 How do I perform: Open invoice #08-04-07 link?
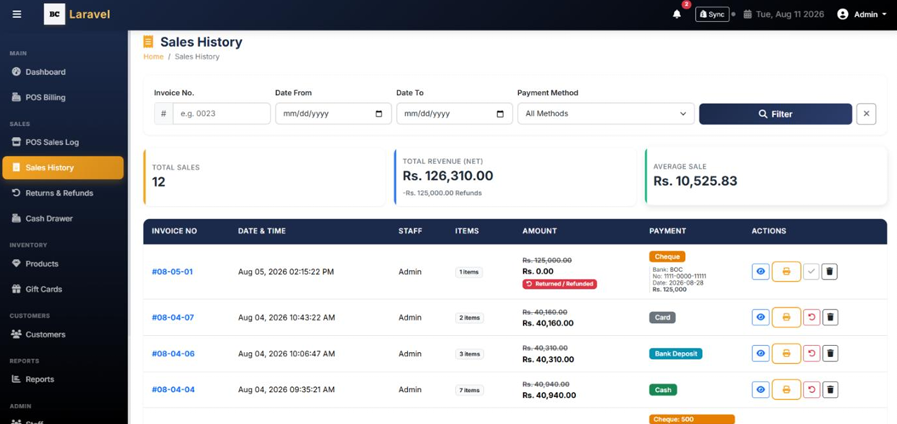point(173,318)
